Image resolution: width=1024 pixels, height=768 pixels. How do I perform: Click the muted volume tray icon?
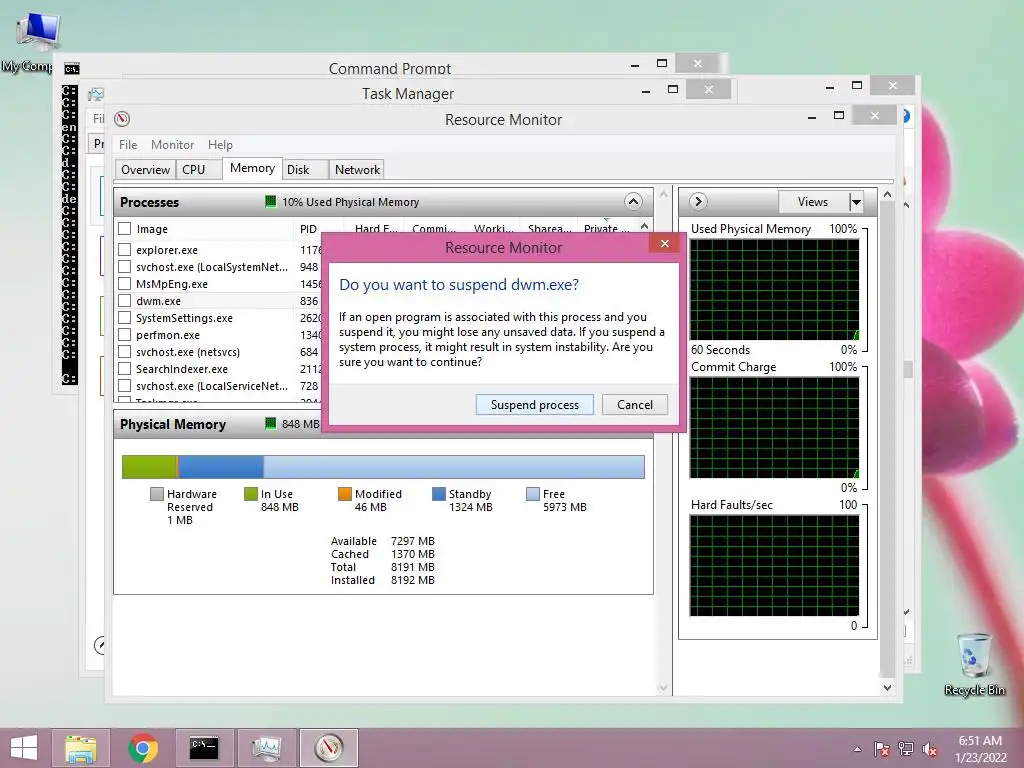[x=930, y=748]
